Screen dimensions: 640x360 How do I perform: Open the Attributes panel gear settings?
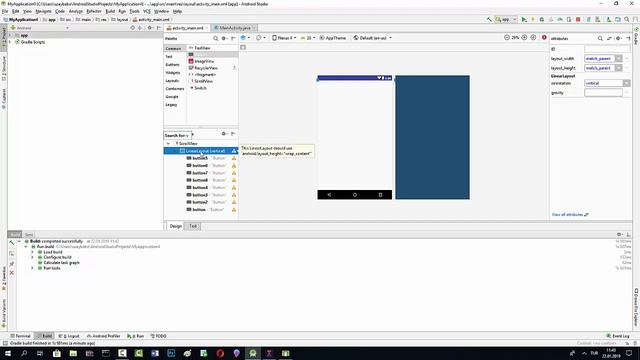coord(619,38)
